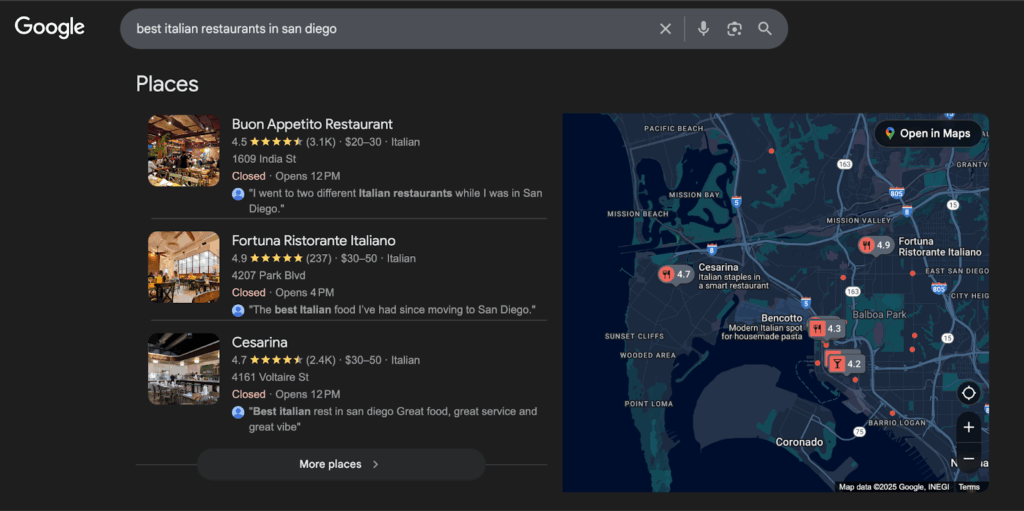1024x511 pixels.
Task: Click the Google logo
Action: 49,28
